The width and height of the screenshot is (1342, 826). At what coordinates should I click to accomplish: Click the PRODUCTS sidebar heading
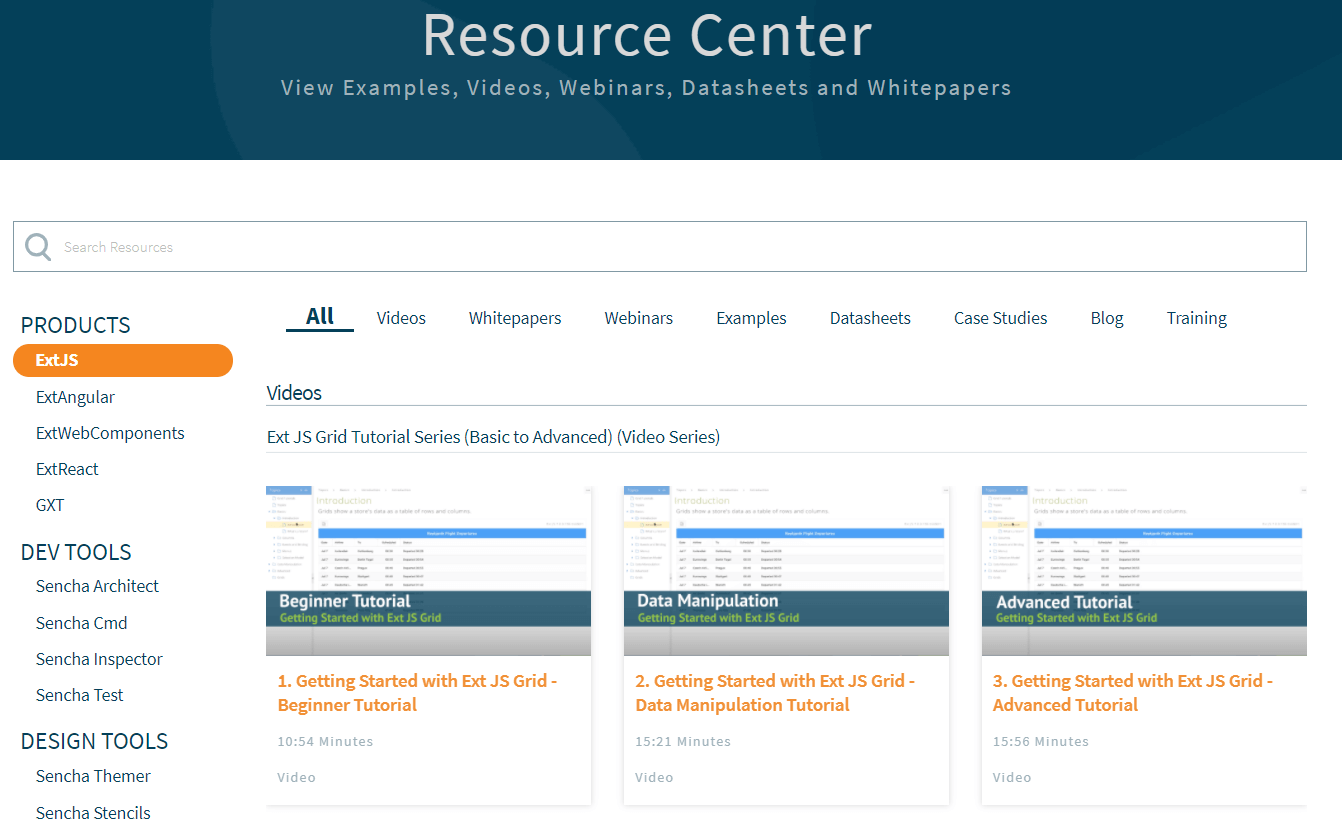pyautogui.click(x=76, y=325)
